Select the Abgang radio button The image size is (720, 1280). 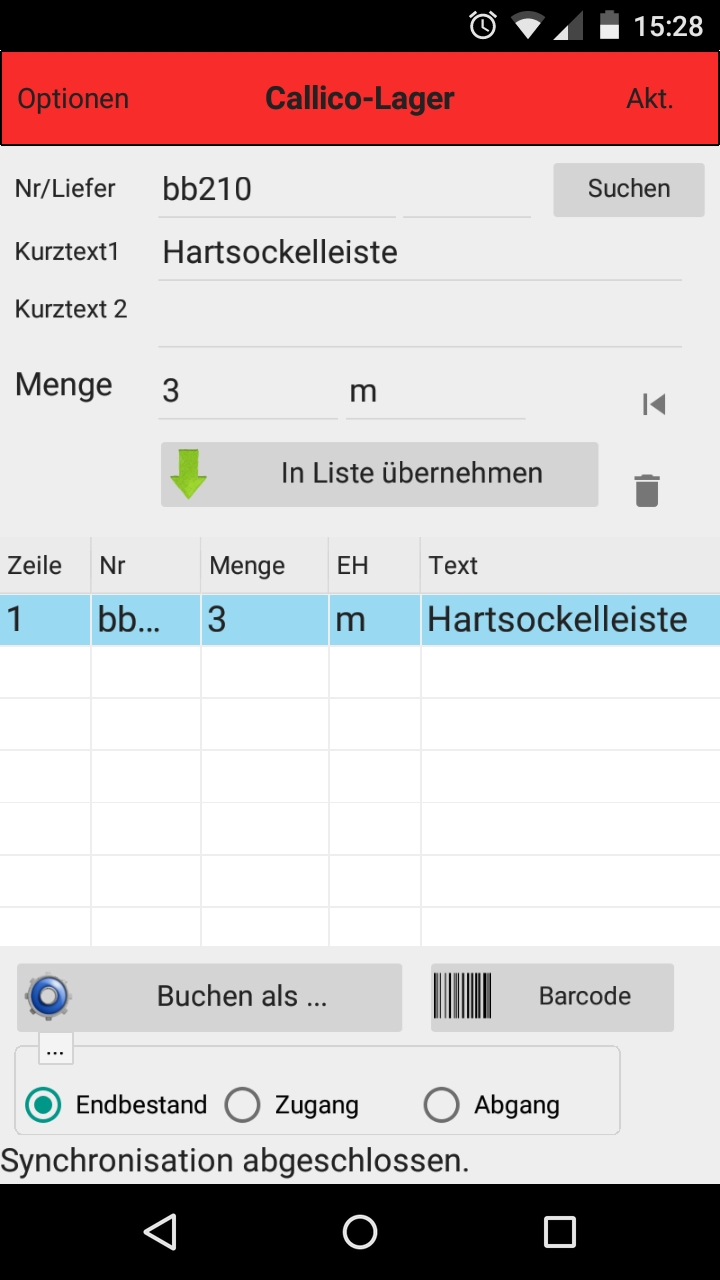[441, 1105]
